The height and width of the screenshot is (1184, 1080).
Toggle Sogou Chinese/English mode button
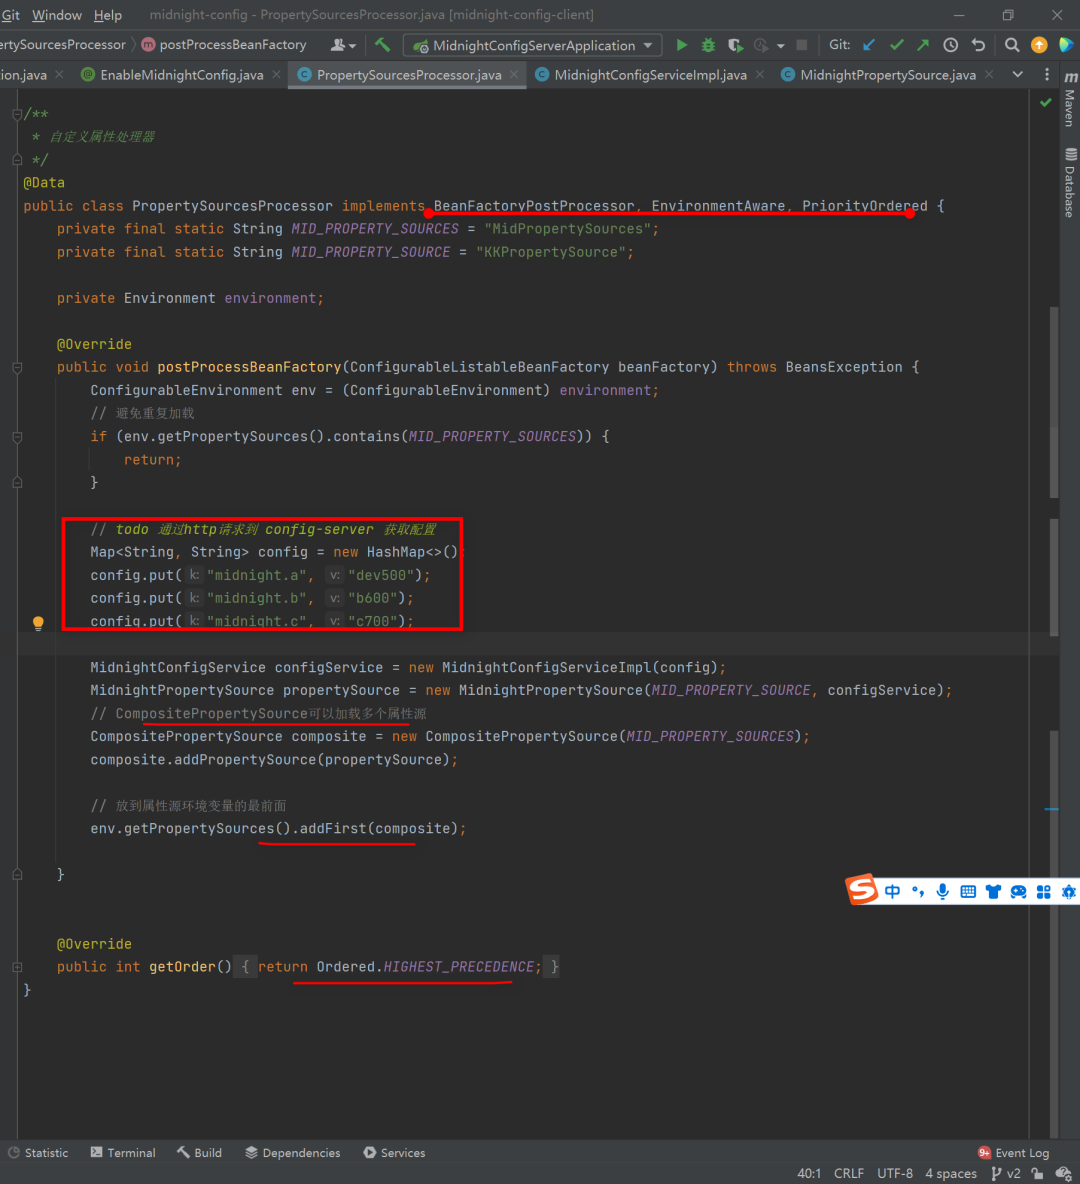(893, 892)
